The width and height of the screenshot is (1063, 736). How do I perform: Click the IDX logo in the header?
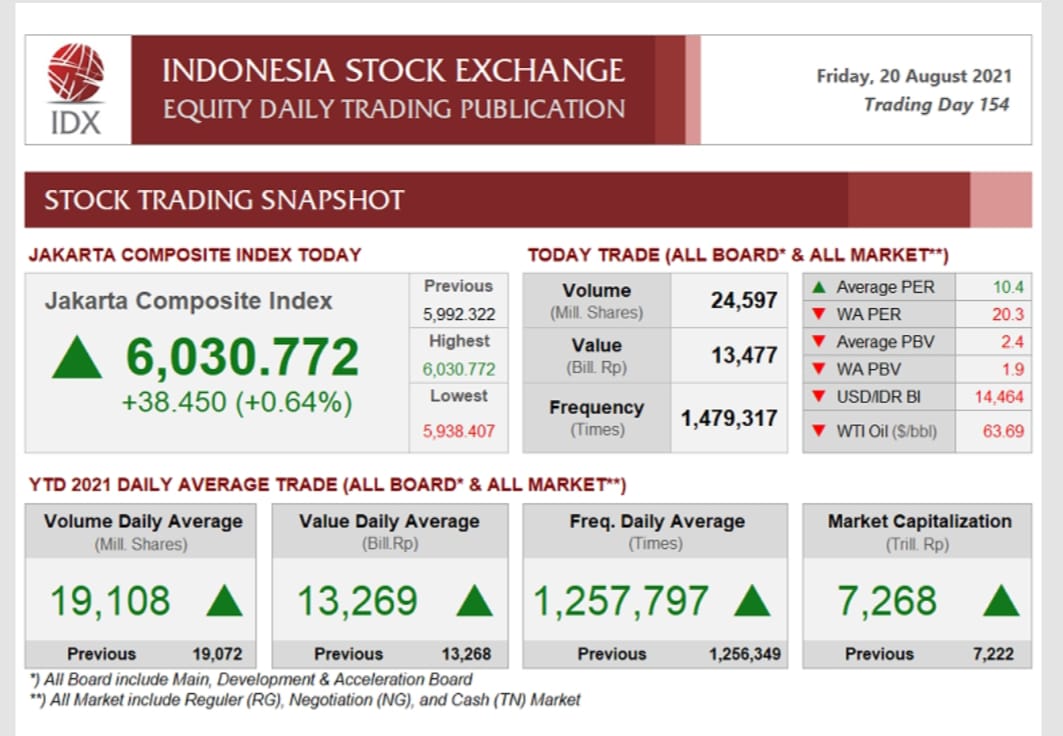(x=77, y=89)
